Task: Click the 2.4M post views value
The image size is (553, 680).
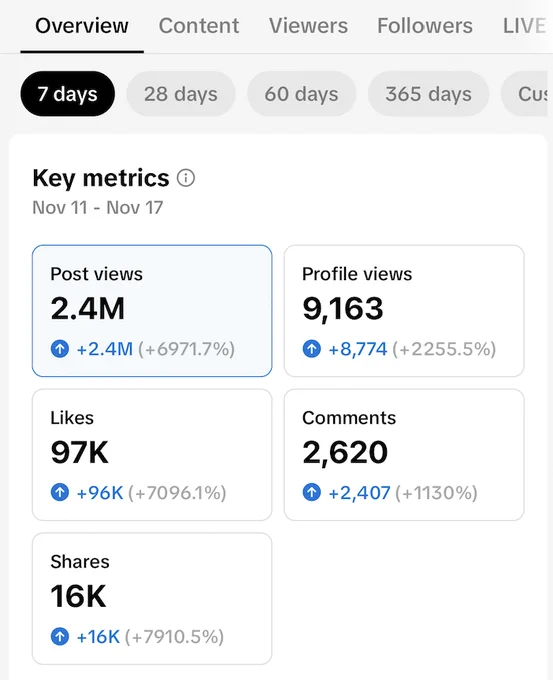Action: point(88,309)
